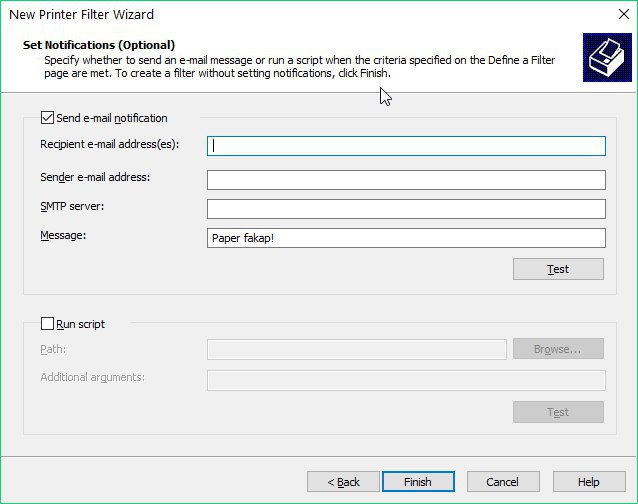Go to previous page with Back button
This screenshot has width=638, height=504.
click(343, 482)
